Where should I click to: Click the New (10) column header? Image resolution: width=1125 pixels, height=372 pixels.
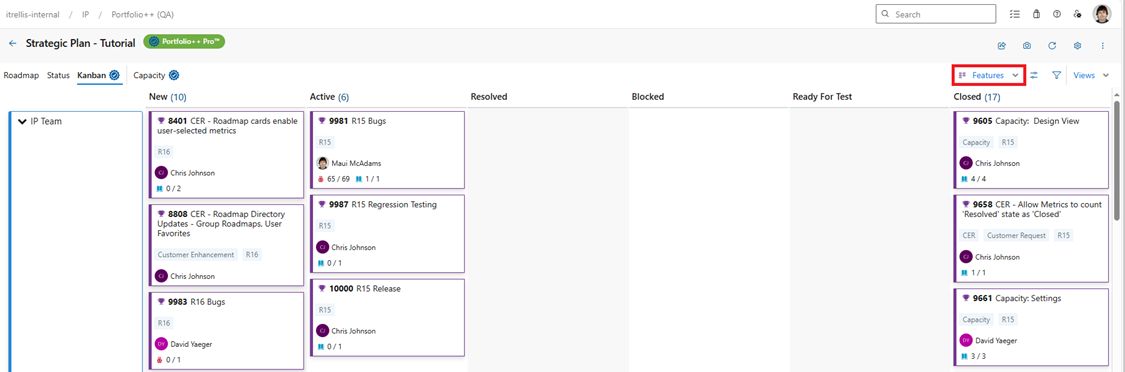(168, 96)
